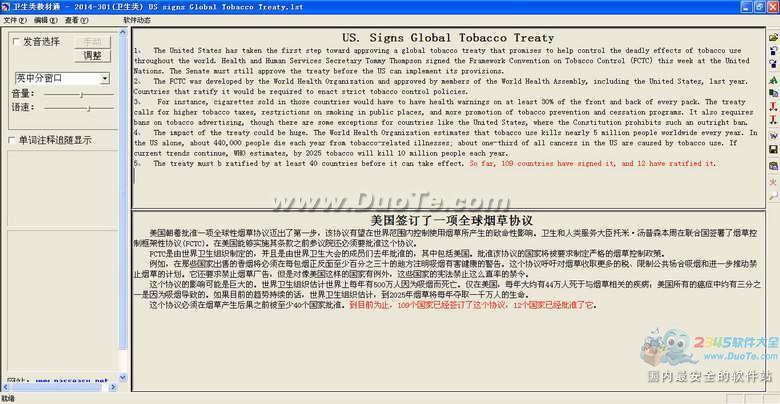Enable the 发音选择 checkbox
Screen dimensions: 780x404
(15, 42)
